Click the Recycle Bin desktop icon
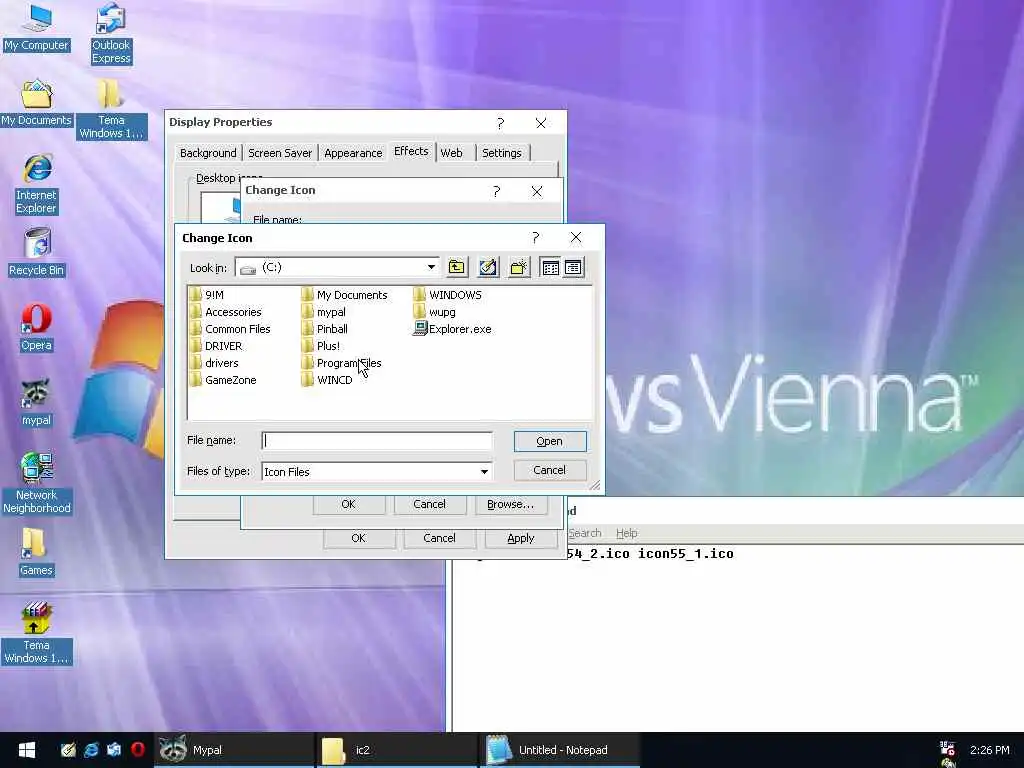The width and height of the screenshot is (1024, 768). [37, 252]
